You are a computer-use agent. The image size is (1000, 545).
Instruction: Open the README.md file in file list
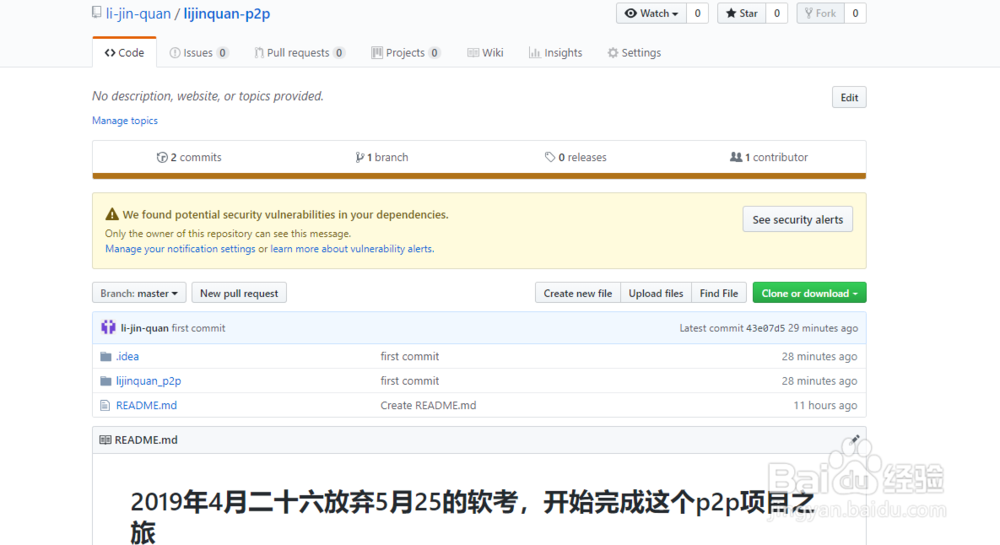pos(146,405)
